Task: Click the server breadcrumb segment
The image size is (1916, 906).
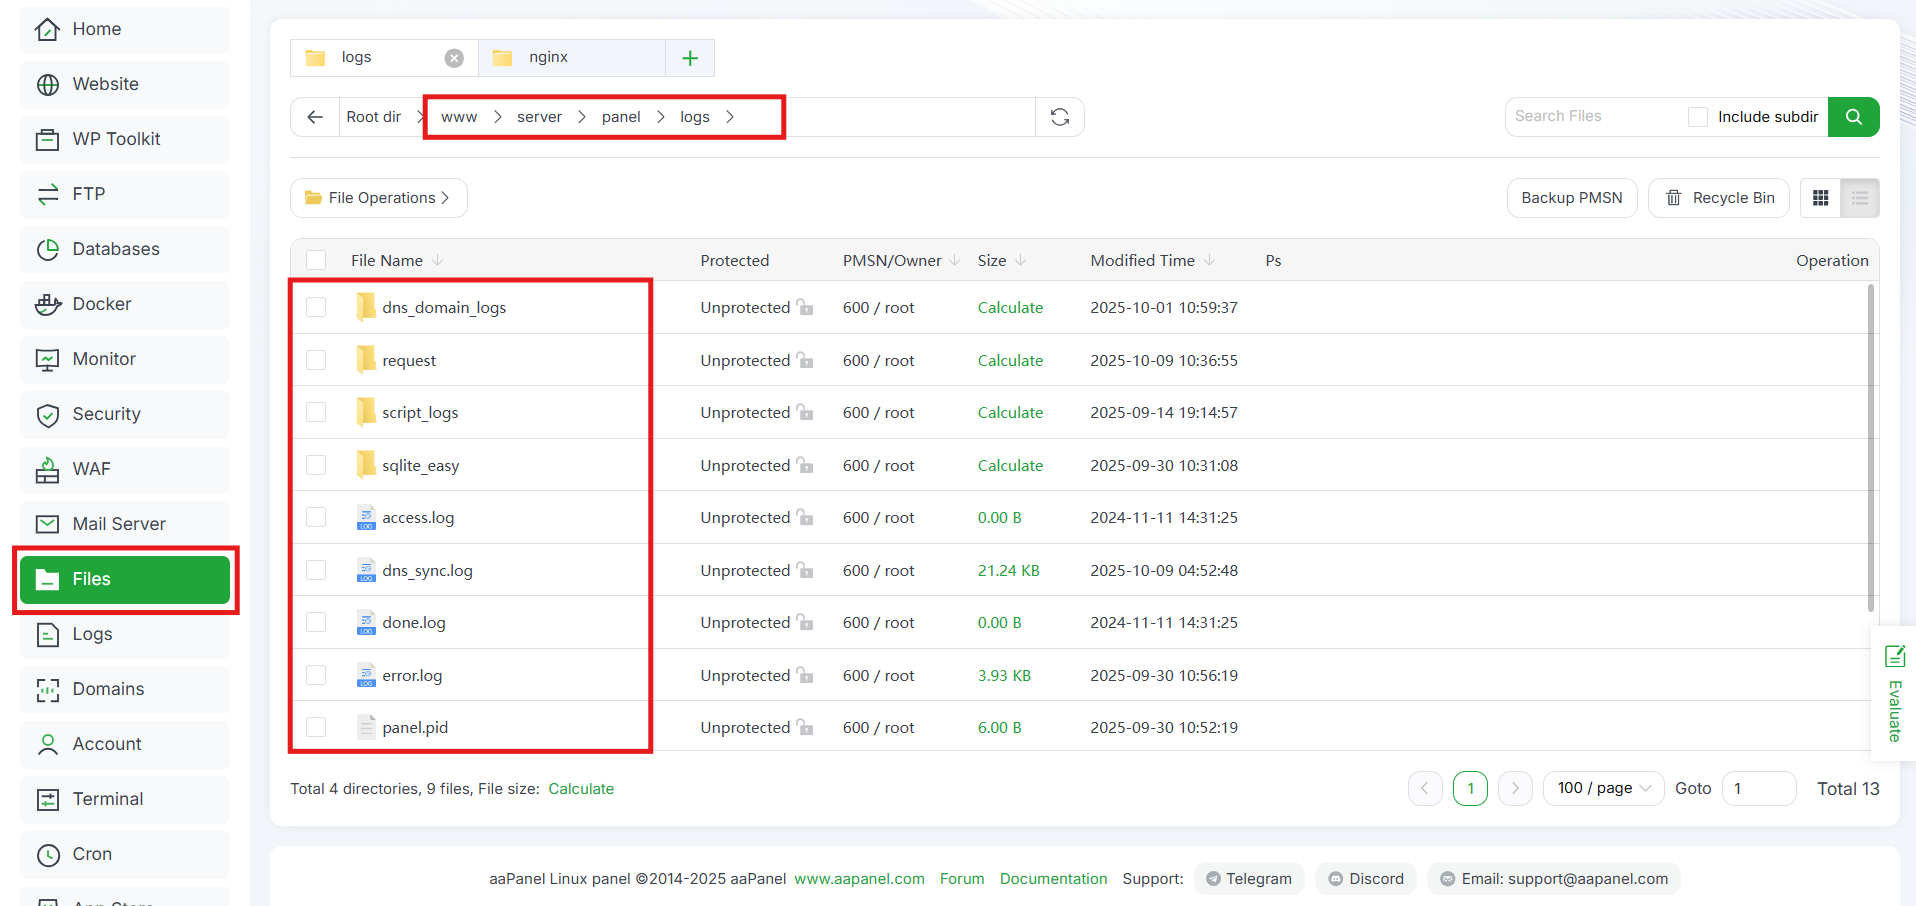Action: pyautogui.click(x=539, y=117)
